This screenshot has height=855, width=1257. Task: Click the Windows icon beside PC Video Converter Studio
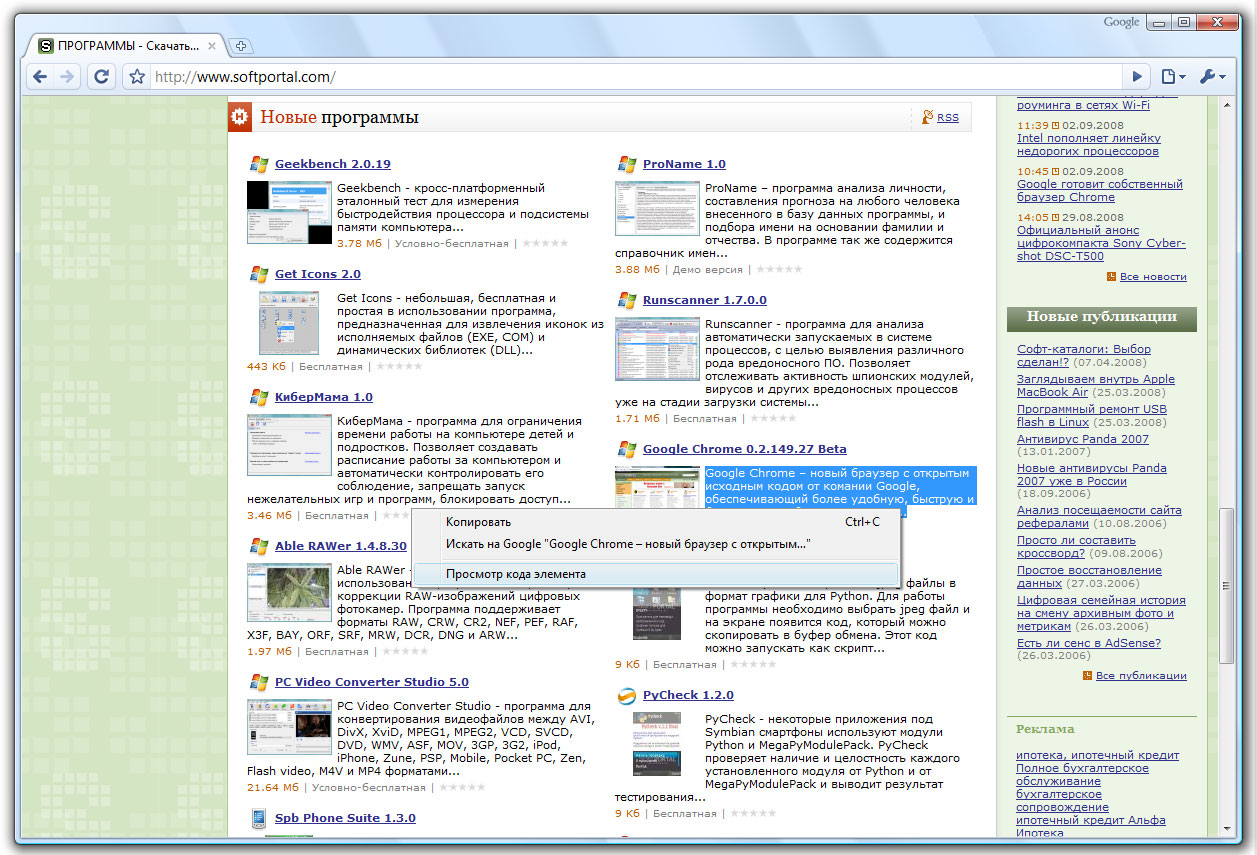click(x=259, y=682)
